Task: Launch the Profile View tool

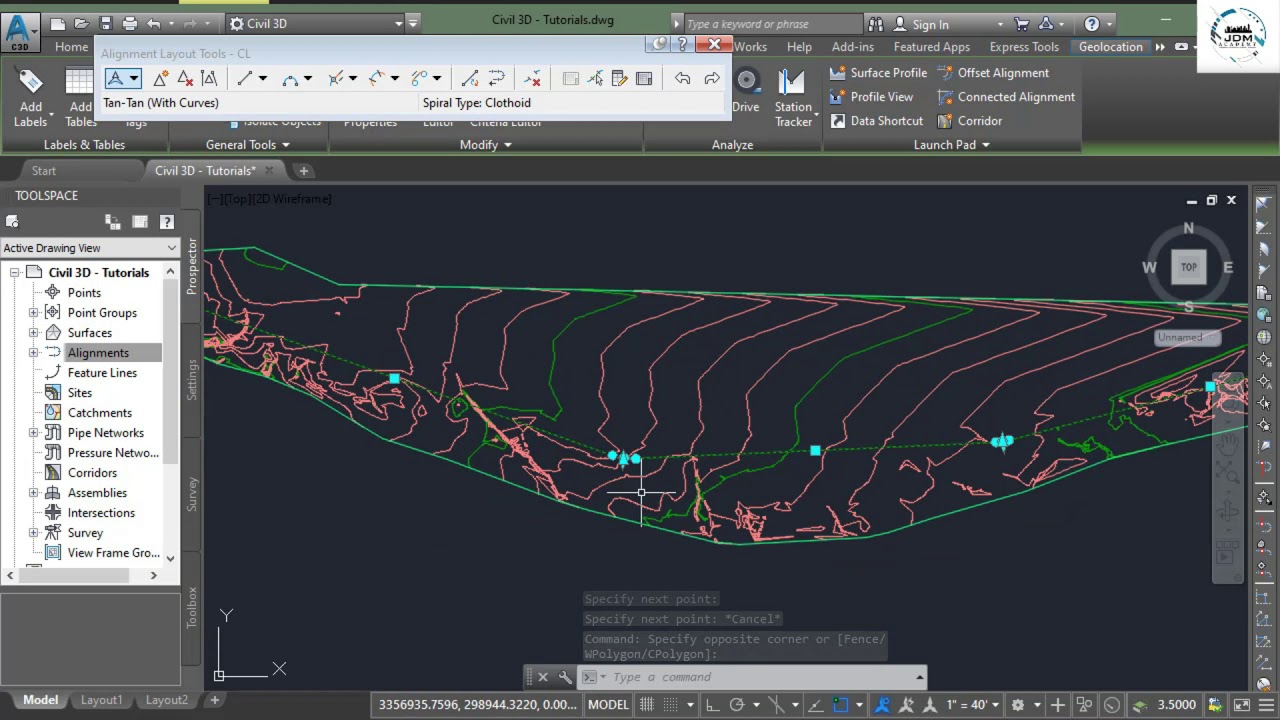Action: point(871,97)
